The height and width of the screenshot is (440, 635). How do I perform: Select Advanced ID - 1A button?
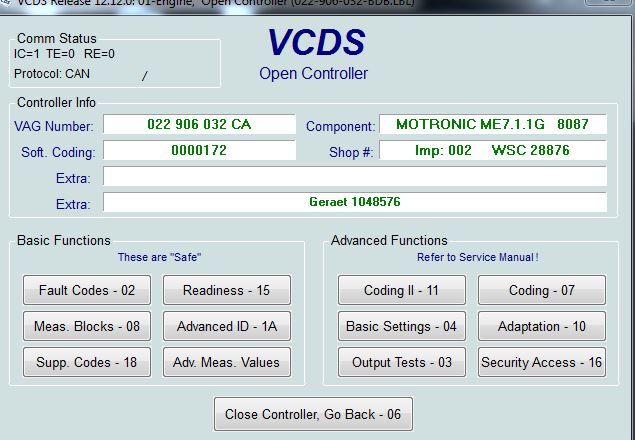(227, 326)
